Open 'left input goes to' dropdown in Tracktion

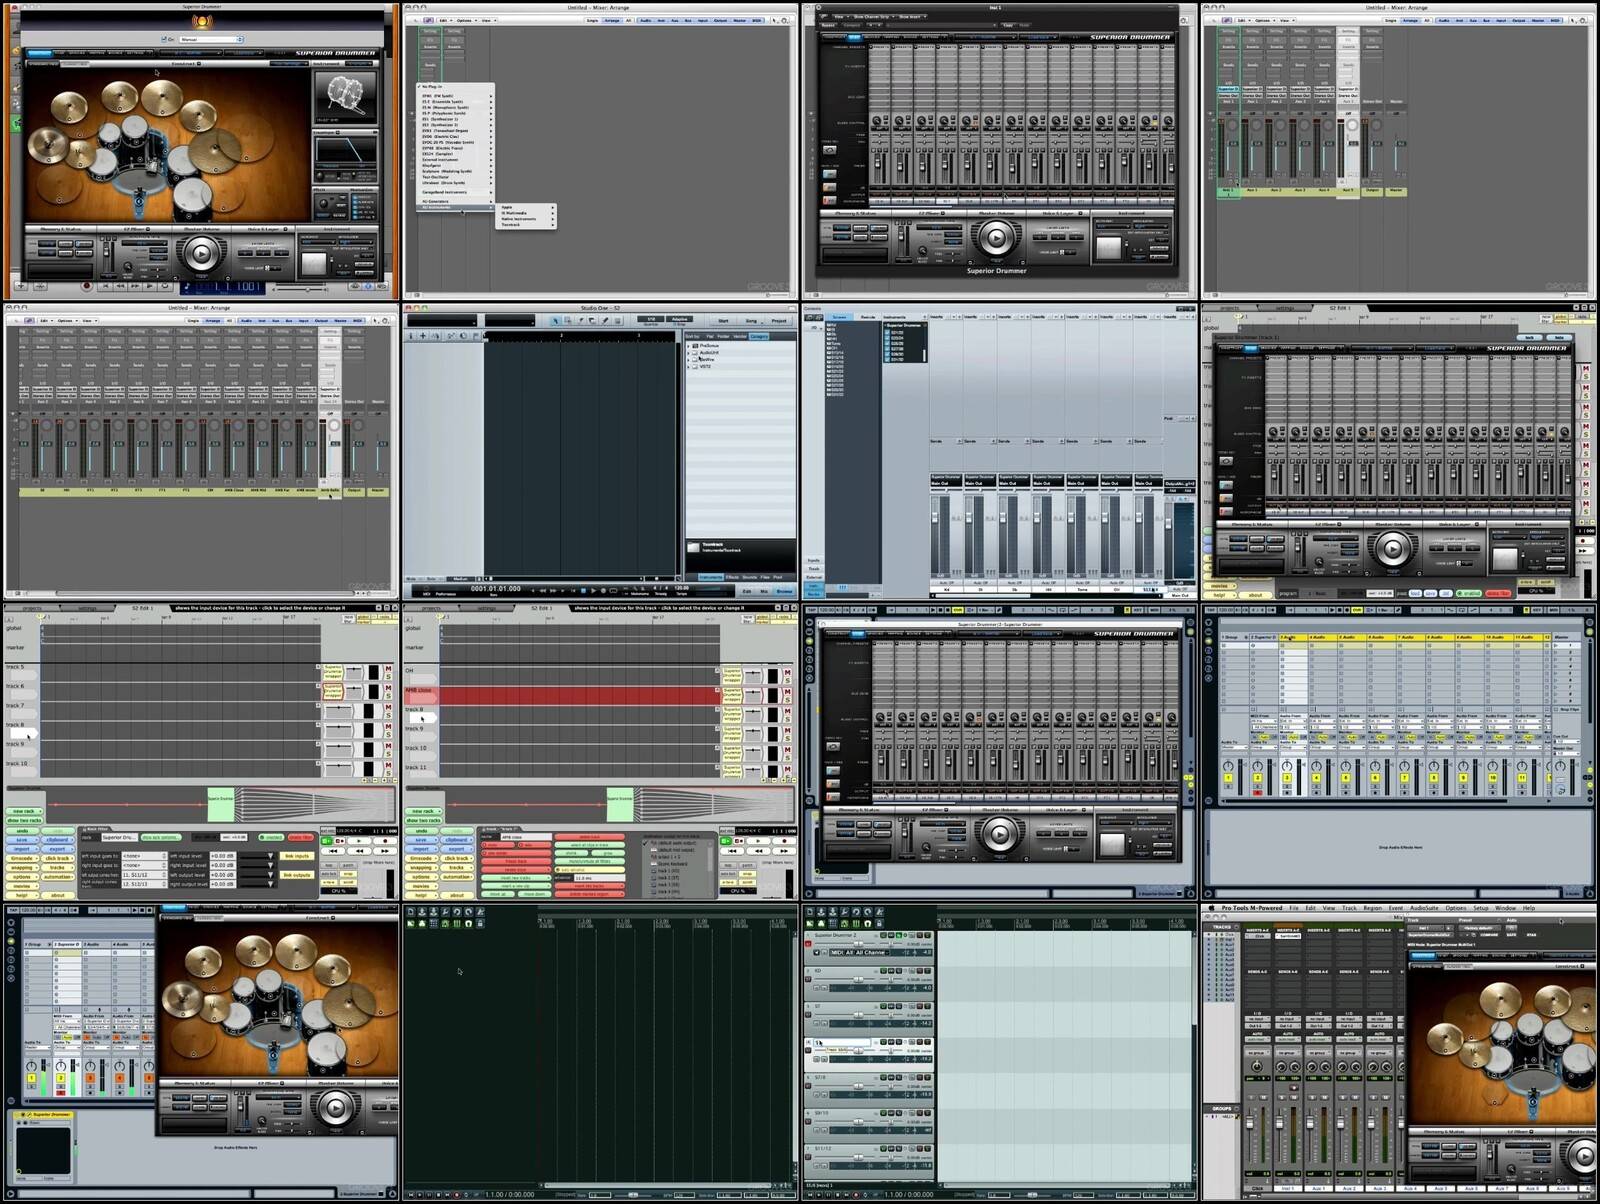click(144, 856)
